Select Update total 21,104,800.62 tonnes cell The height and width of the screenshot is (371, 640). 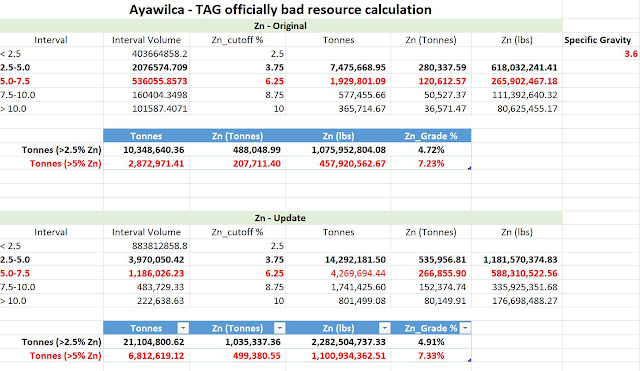tap(147, 342)
